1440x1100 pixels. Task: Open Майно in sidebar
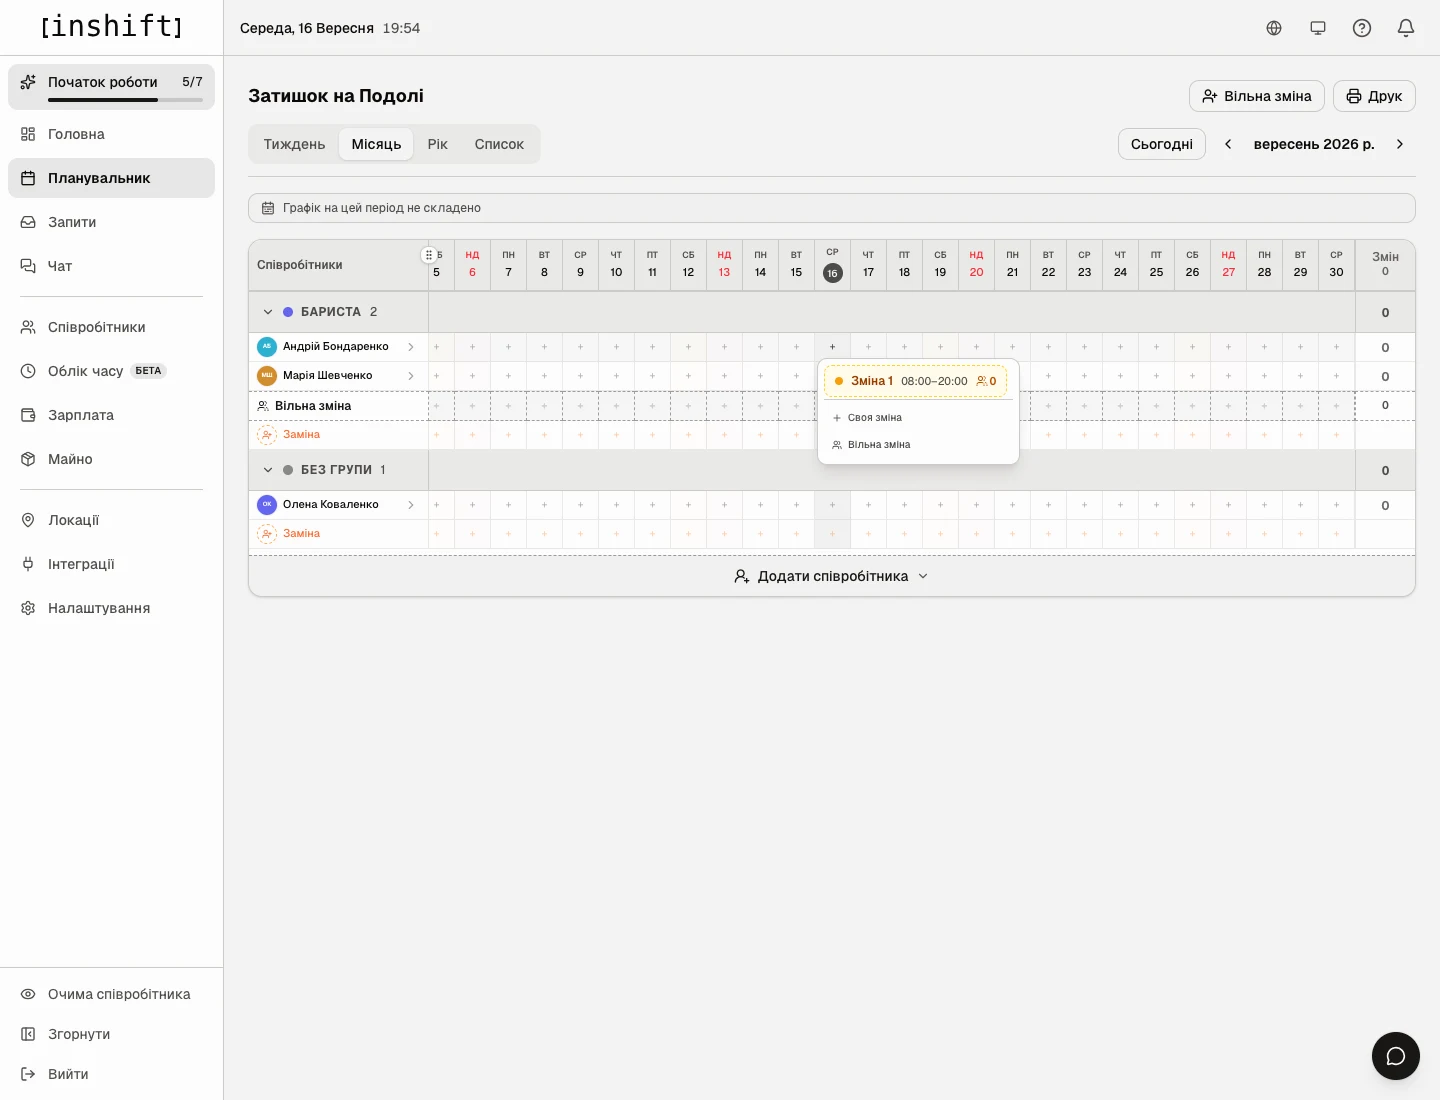coord(111,459)
